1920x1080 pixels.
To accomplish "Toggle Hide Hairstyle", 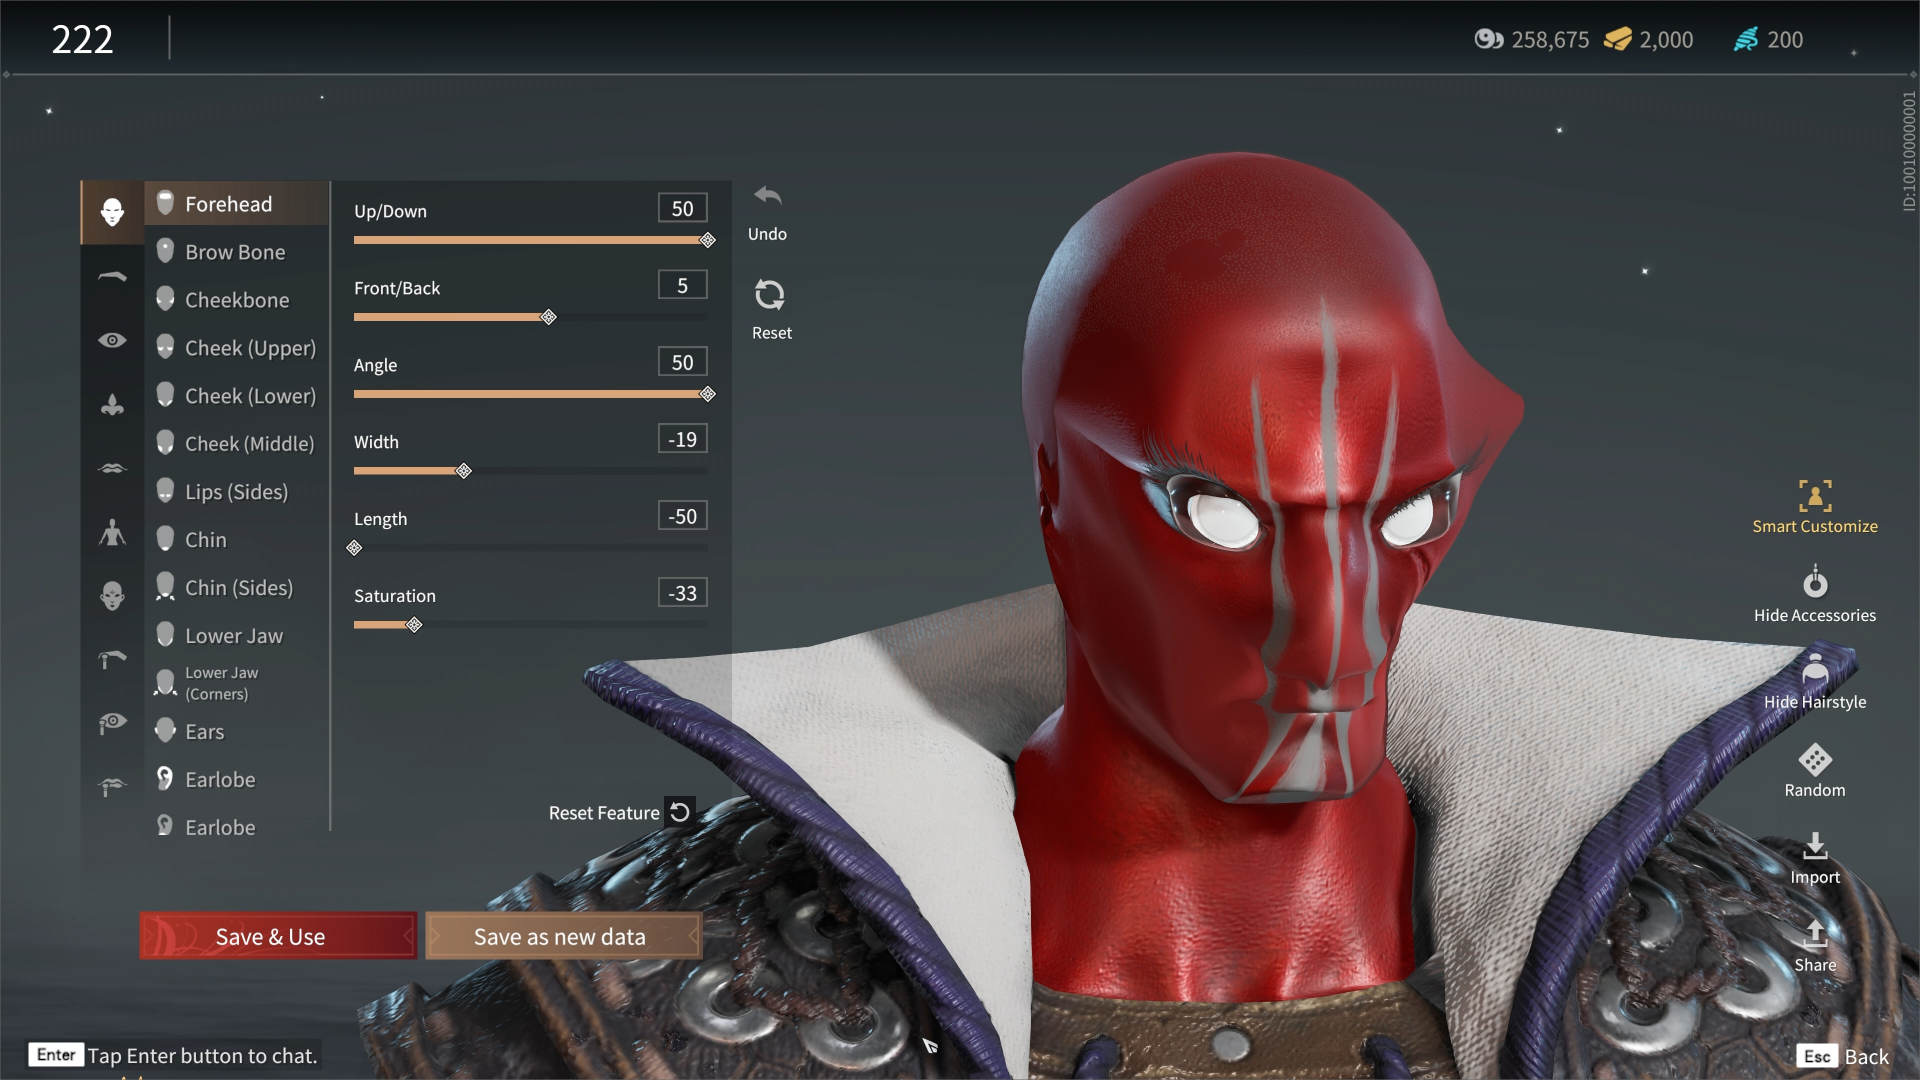I will click(x=1814, y=671).
